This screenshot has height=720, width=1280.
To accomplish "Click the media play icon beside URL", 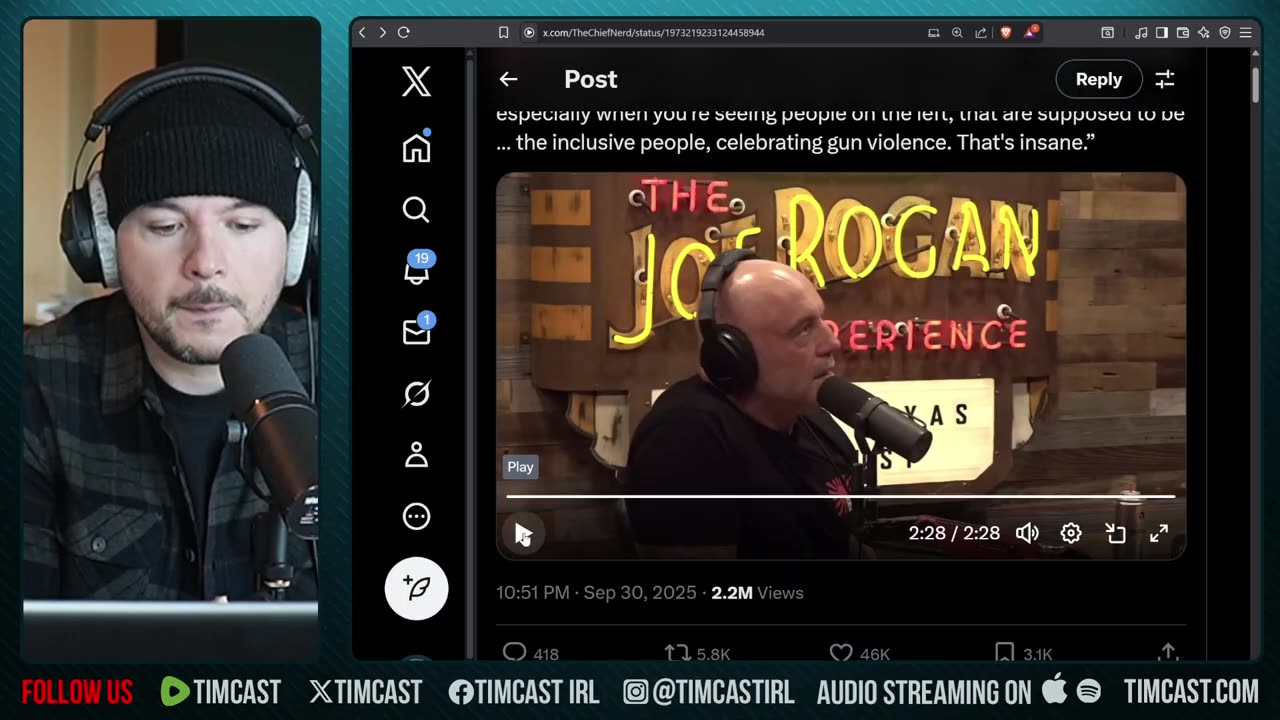I will (529, 32).
